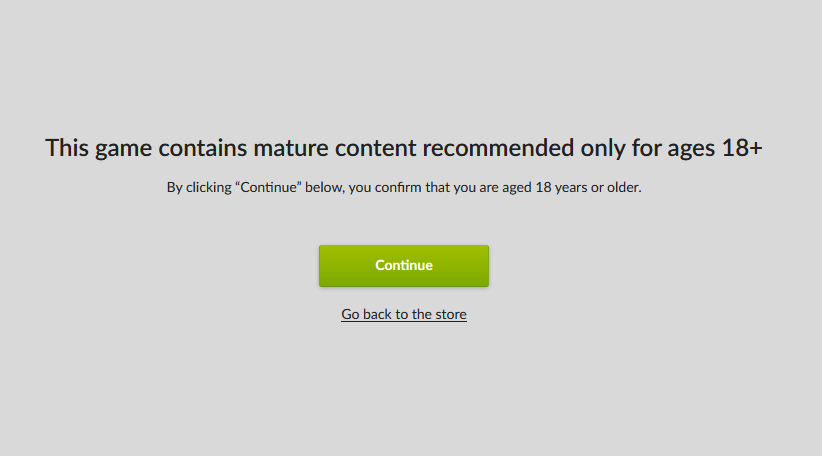The width and height of the screenshot is (822, 456).
Task: Click the green Continue button
Action: [x=404, y=266]
